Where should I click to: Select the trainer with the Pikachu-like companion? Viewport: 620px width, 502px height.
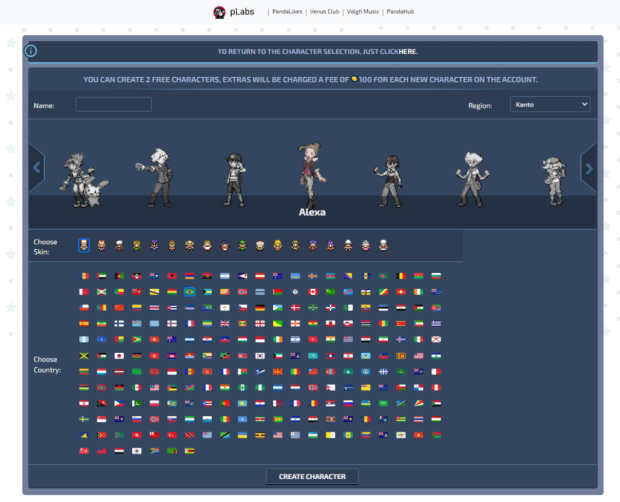[84, 180]
